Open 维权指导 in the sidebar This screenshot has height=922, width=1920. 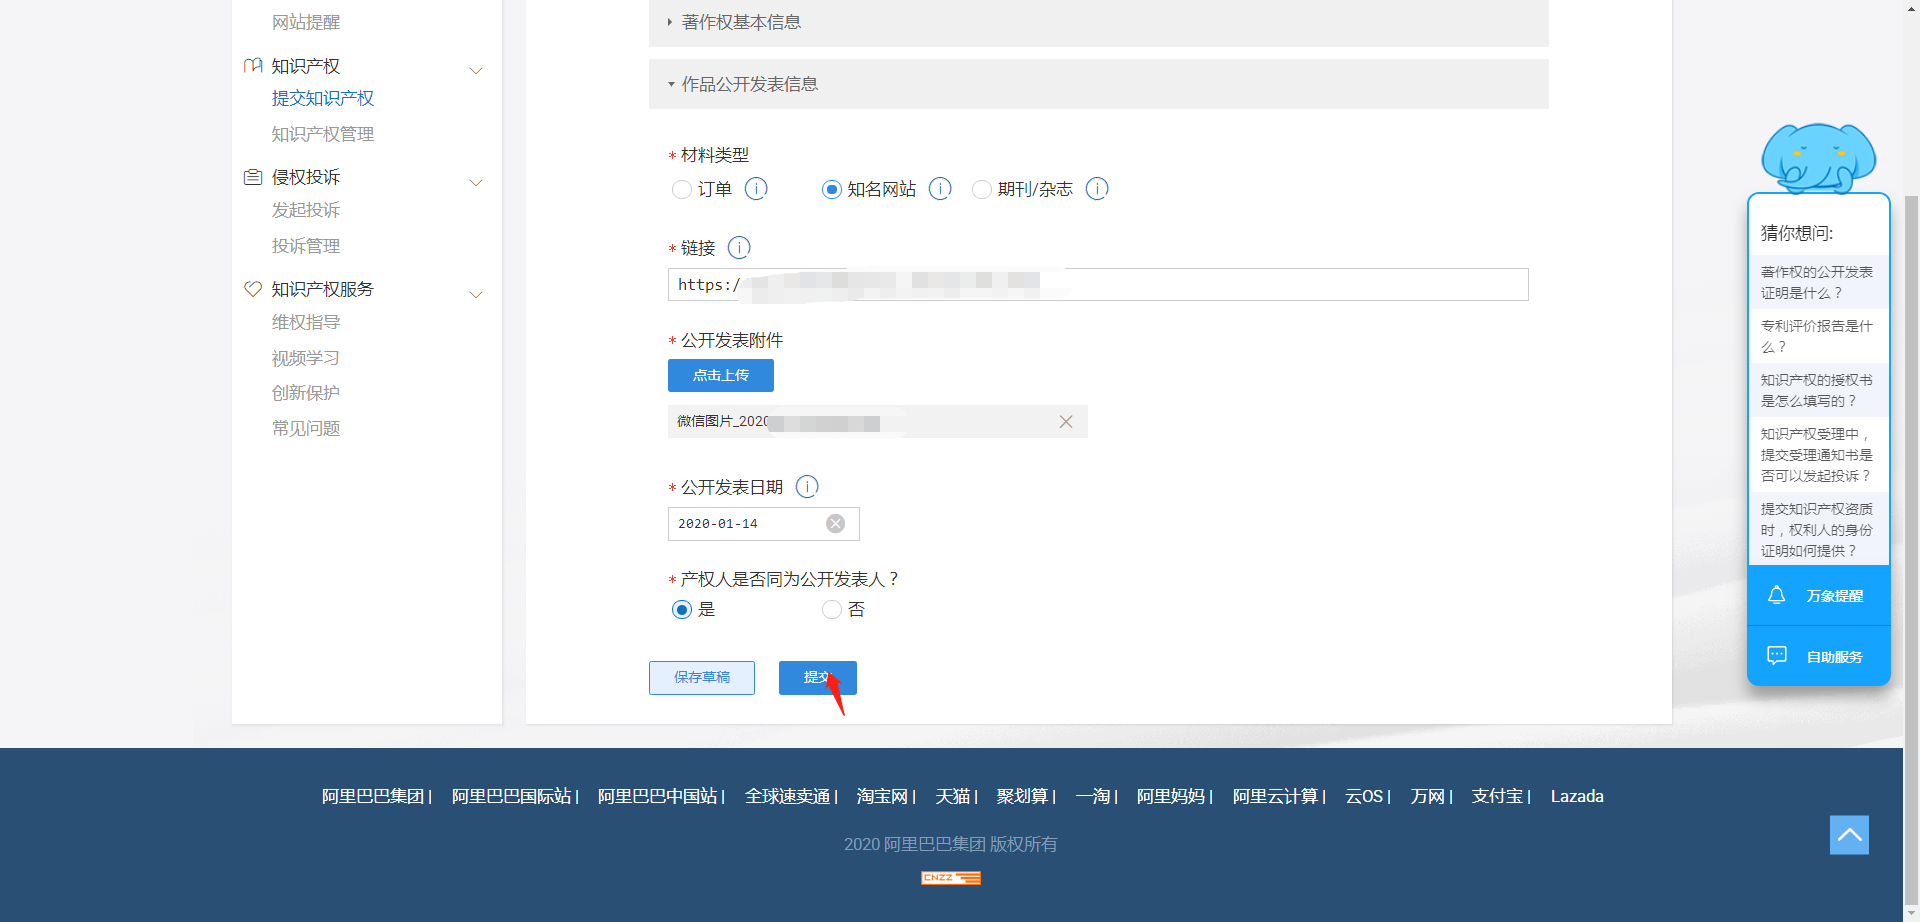click(x=306, y=322)
